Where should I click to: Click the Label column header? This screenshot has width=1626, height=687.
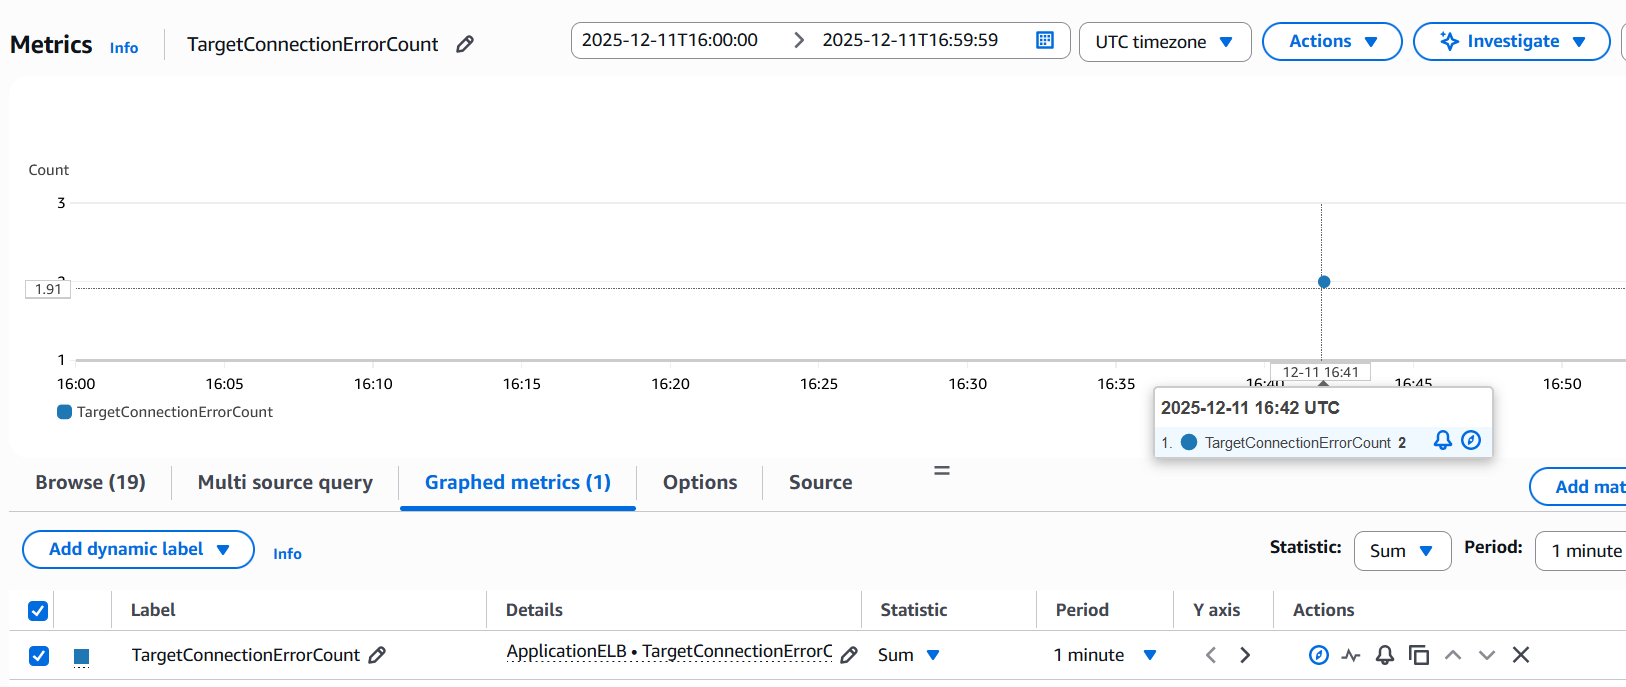(153, 610)
